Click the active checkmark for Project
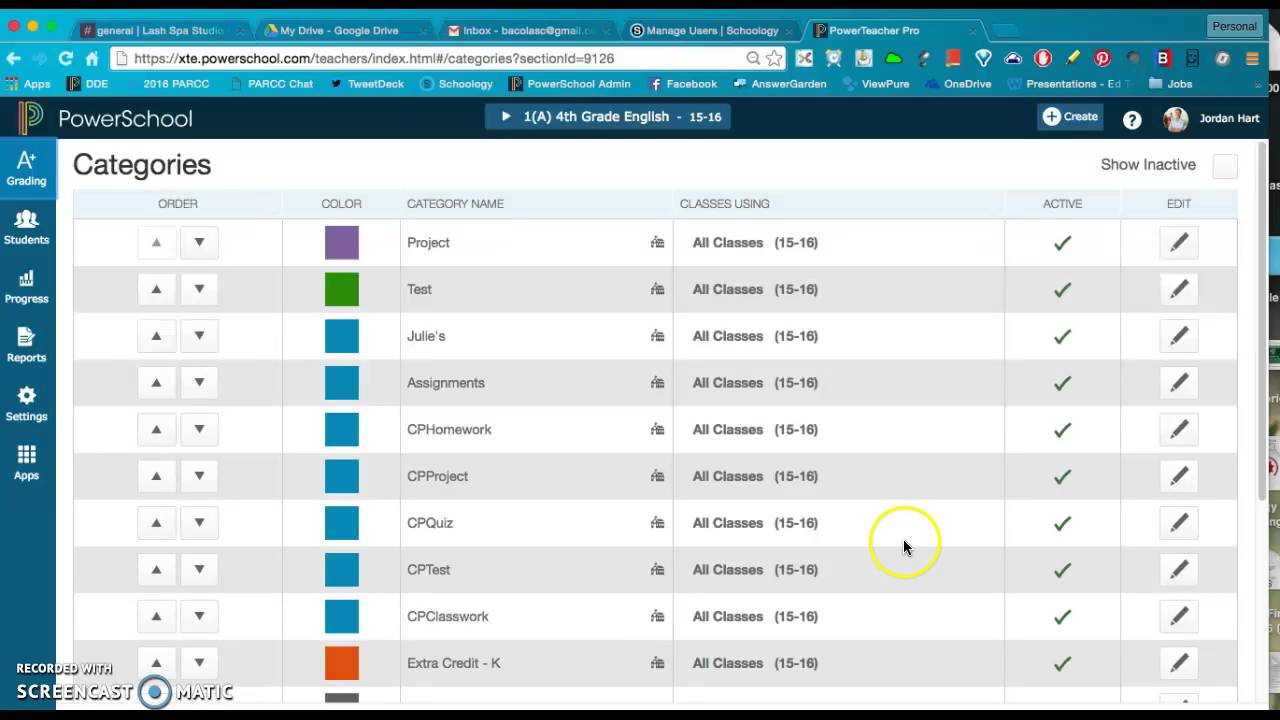The height and width of the screenshot is (720, 1280). point(1062,242)
